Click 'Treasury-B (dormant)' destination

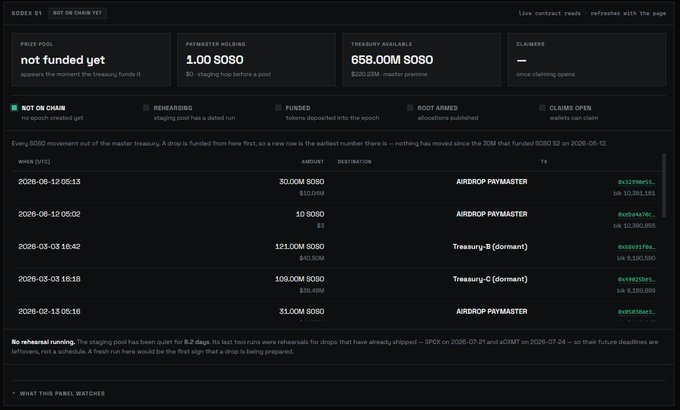point(490,247)
